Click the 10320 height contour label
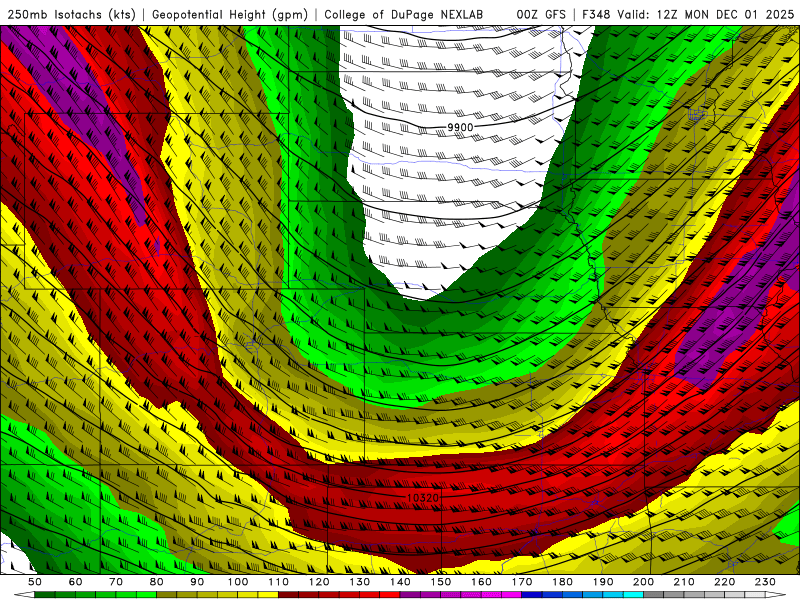Viewport: 800px width, 600px height. tap(423, 497)
